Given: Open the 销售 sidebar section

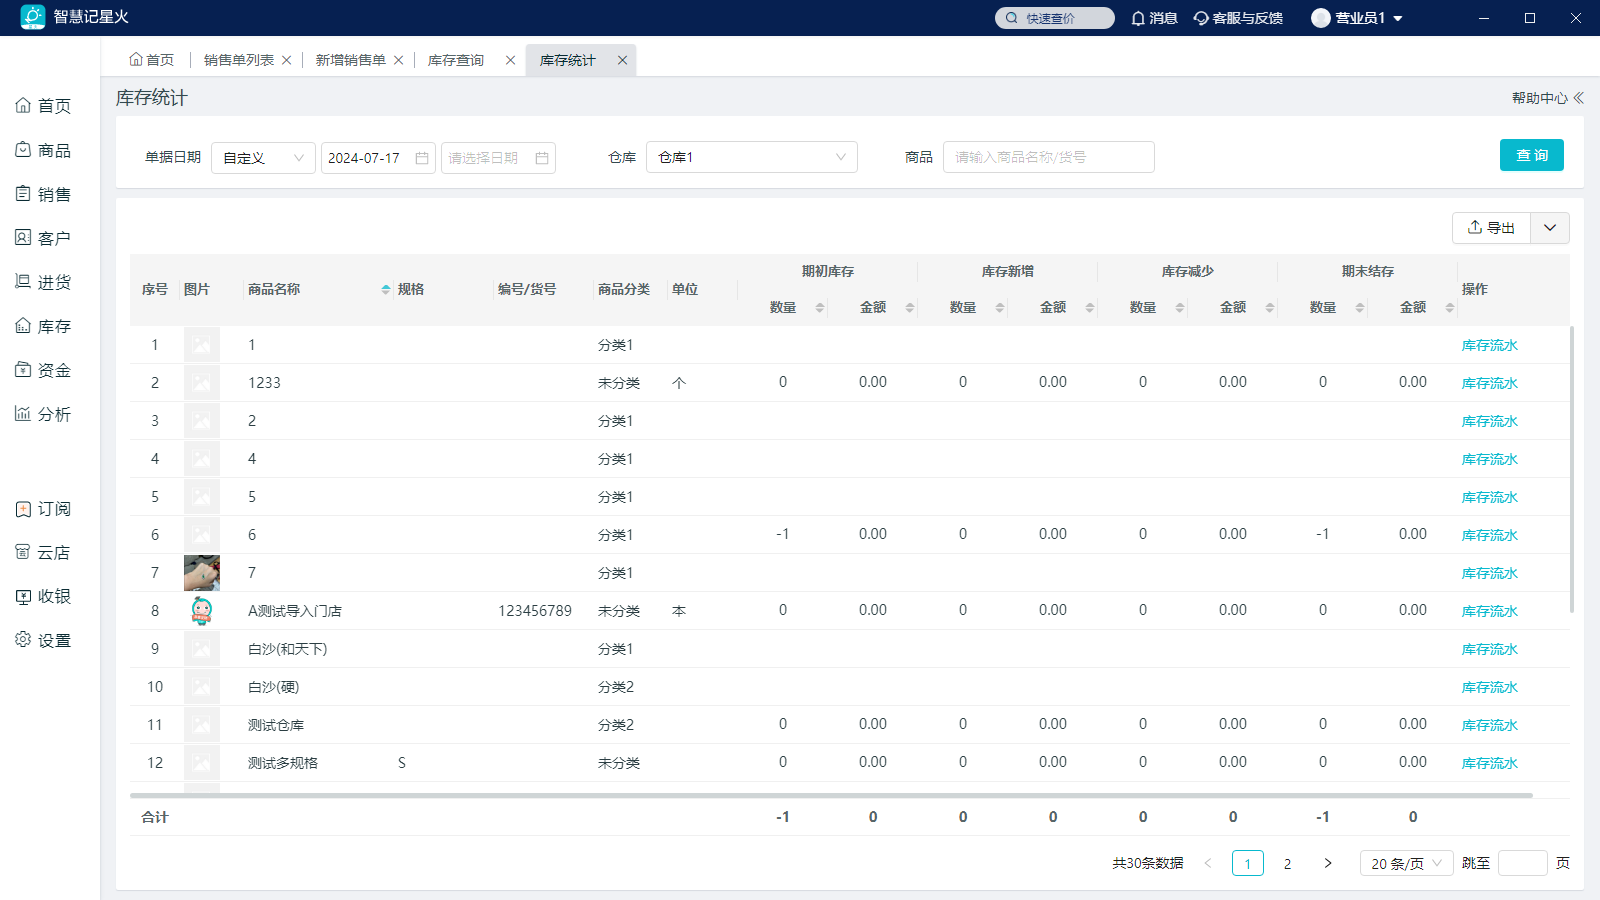Looking at the screenshot, I should (43, 194).
